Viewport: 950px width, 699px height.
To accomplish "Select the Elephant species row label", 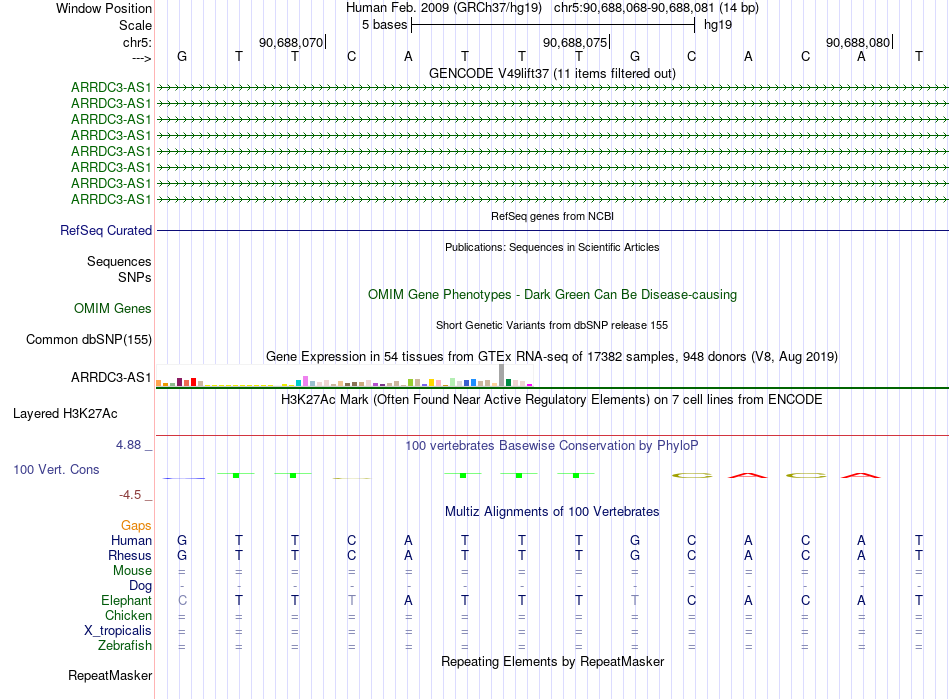I will coord(126,600).
